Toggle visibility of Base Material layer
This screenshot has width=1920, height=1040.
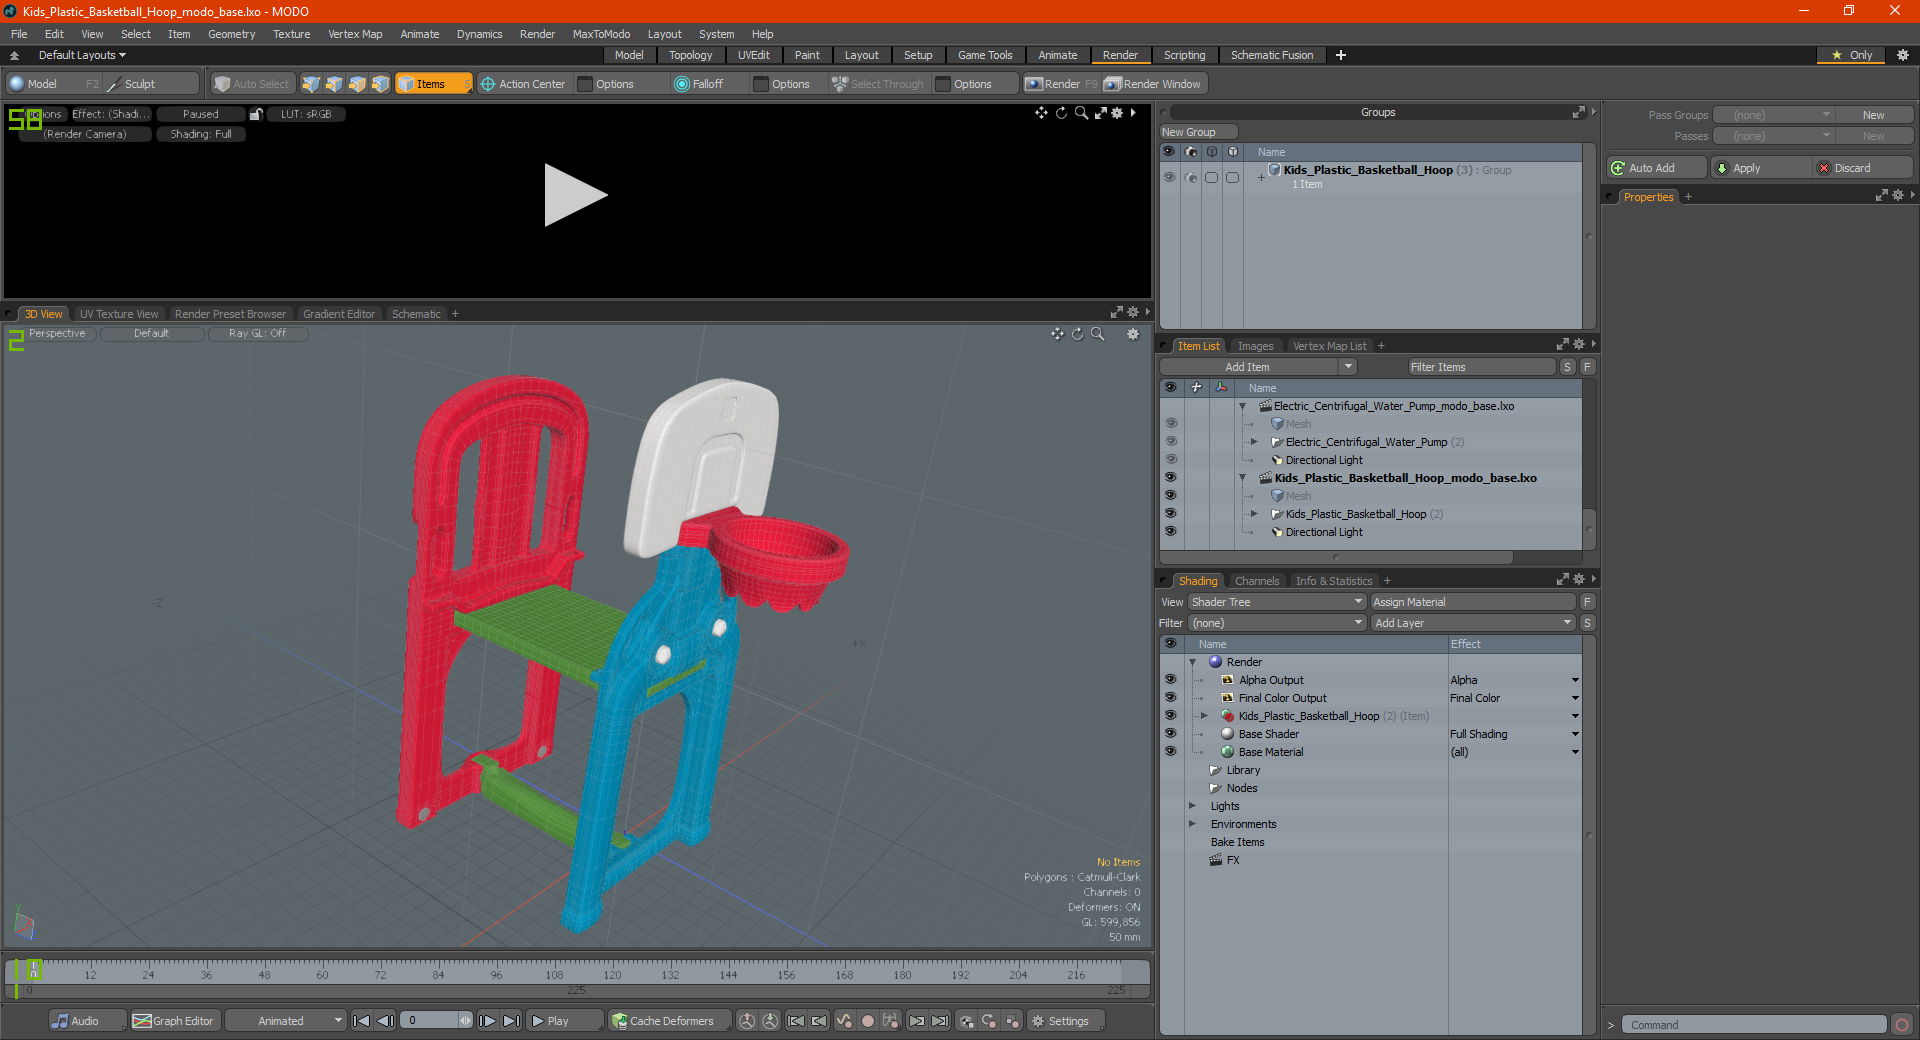[1171, 752]
